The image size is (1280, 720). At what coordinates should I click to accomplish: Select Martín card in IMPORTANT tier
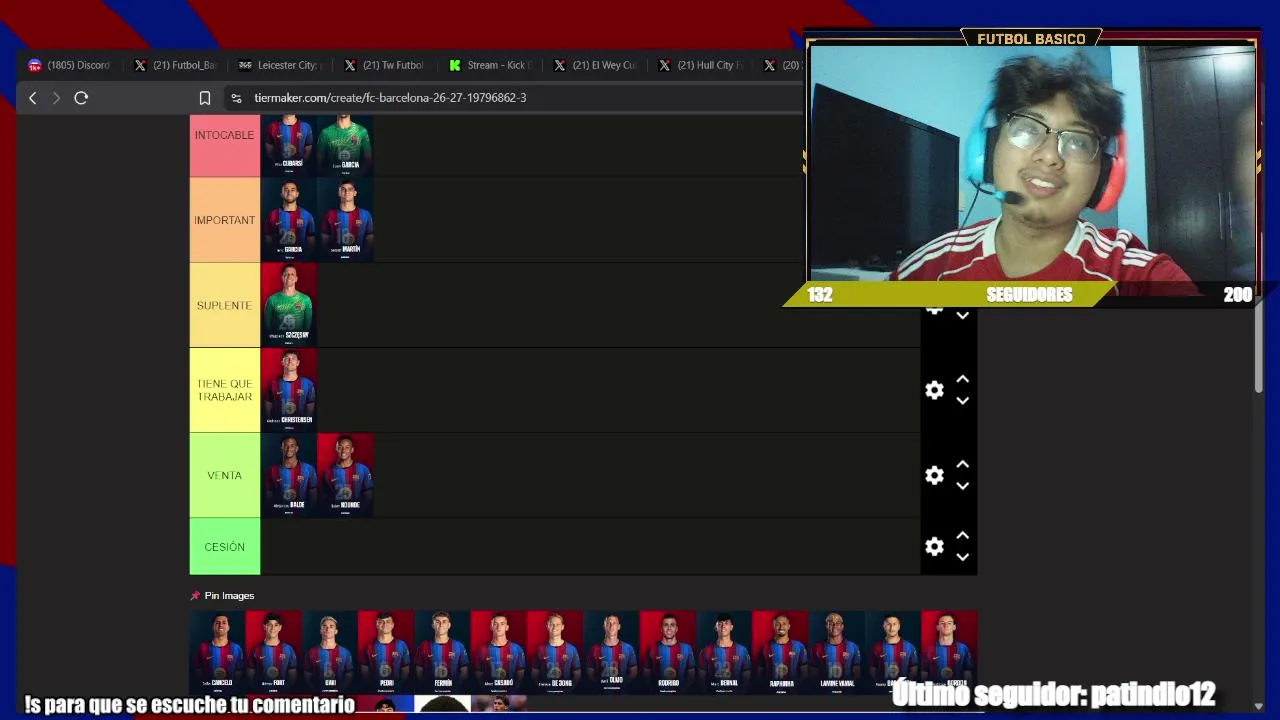pyautogui.click(x=345, y=220)
